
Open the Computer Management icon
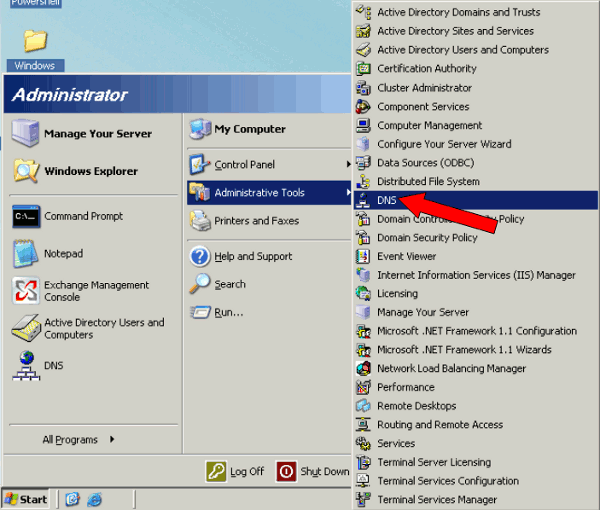[x=363, y=125]
